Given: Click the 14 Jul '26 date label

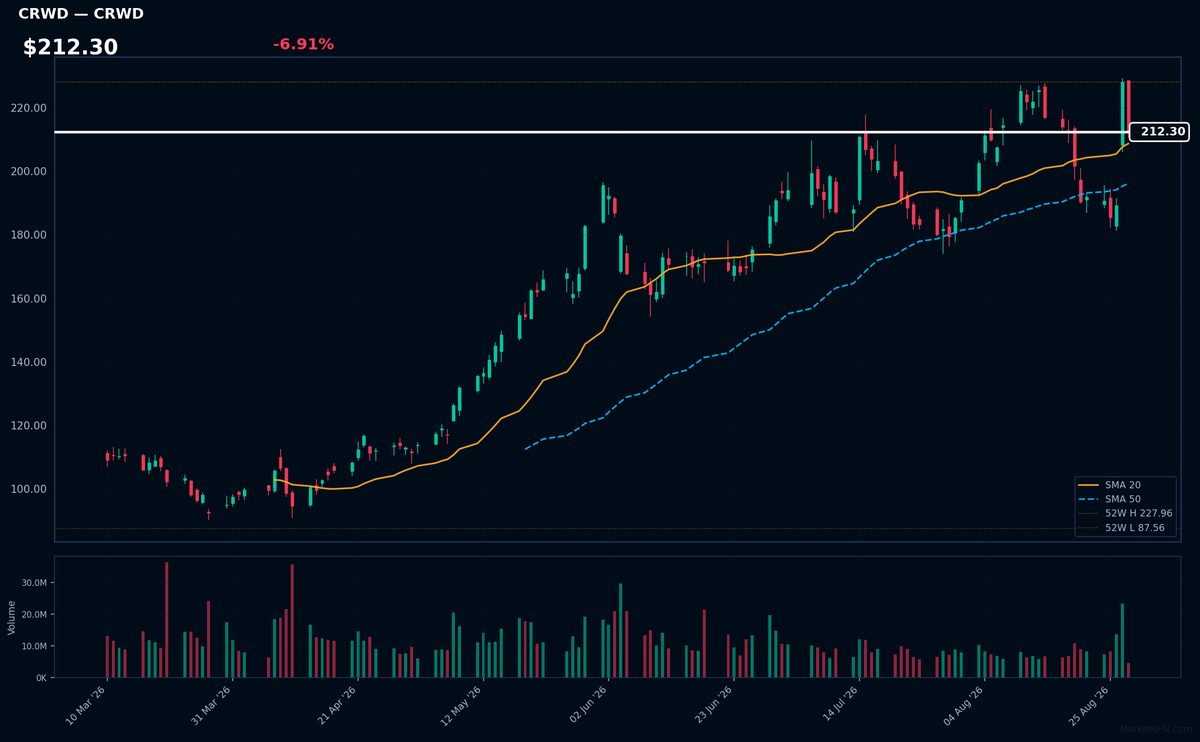Looking at the screenshot, I should pos(838,703).
